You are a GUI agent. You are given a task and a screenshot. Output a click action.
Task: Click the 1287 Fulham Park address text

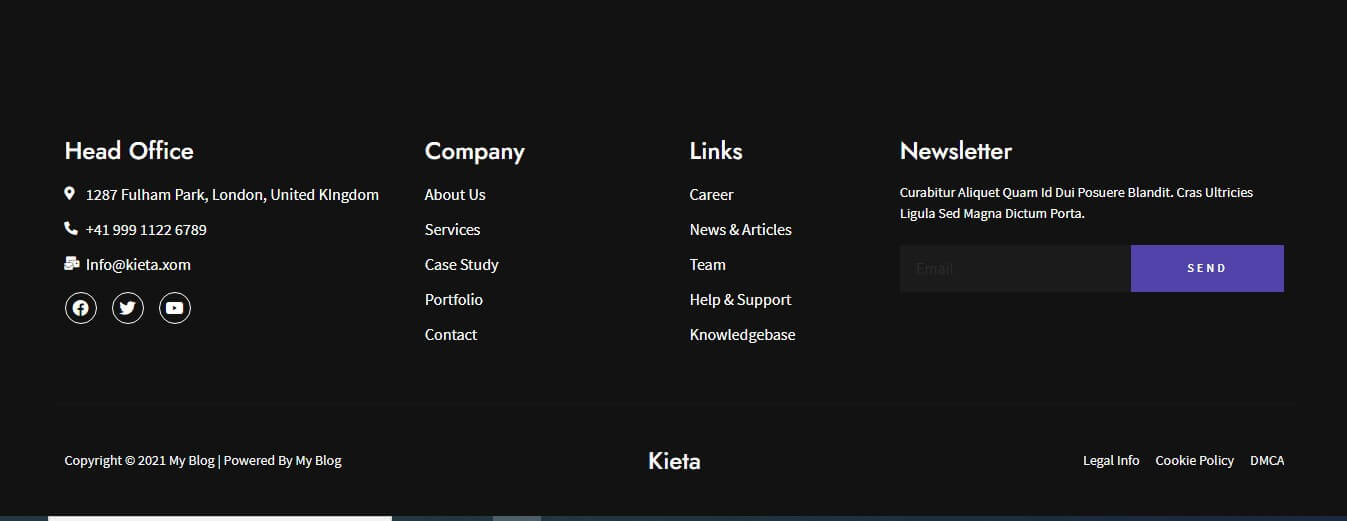232,195
